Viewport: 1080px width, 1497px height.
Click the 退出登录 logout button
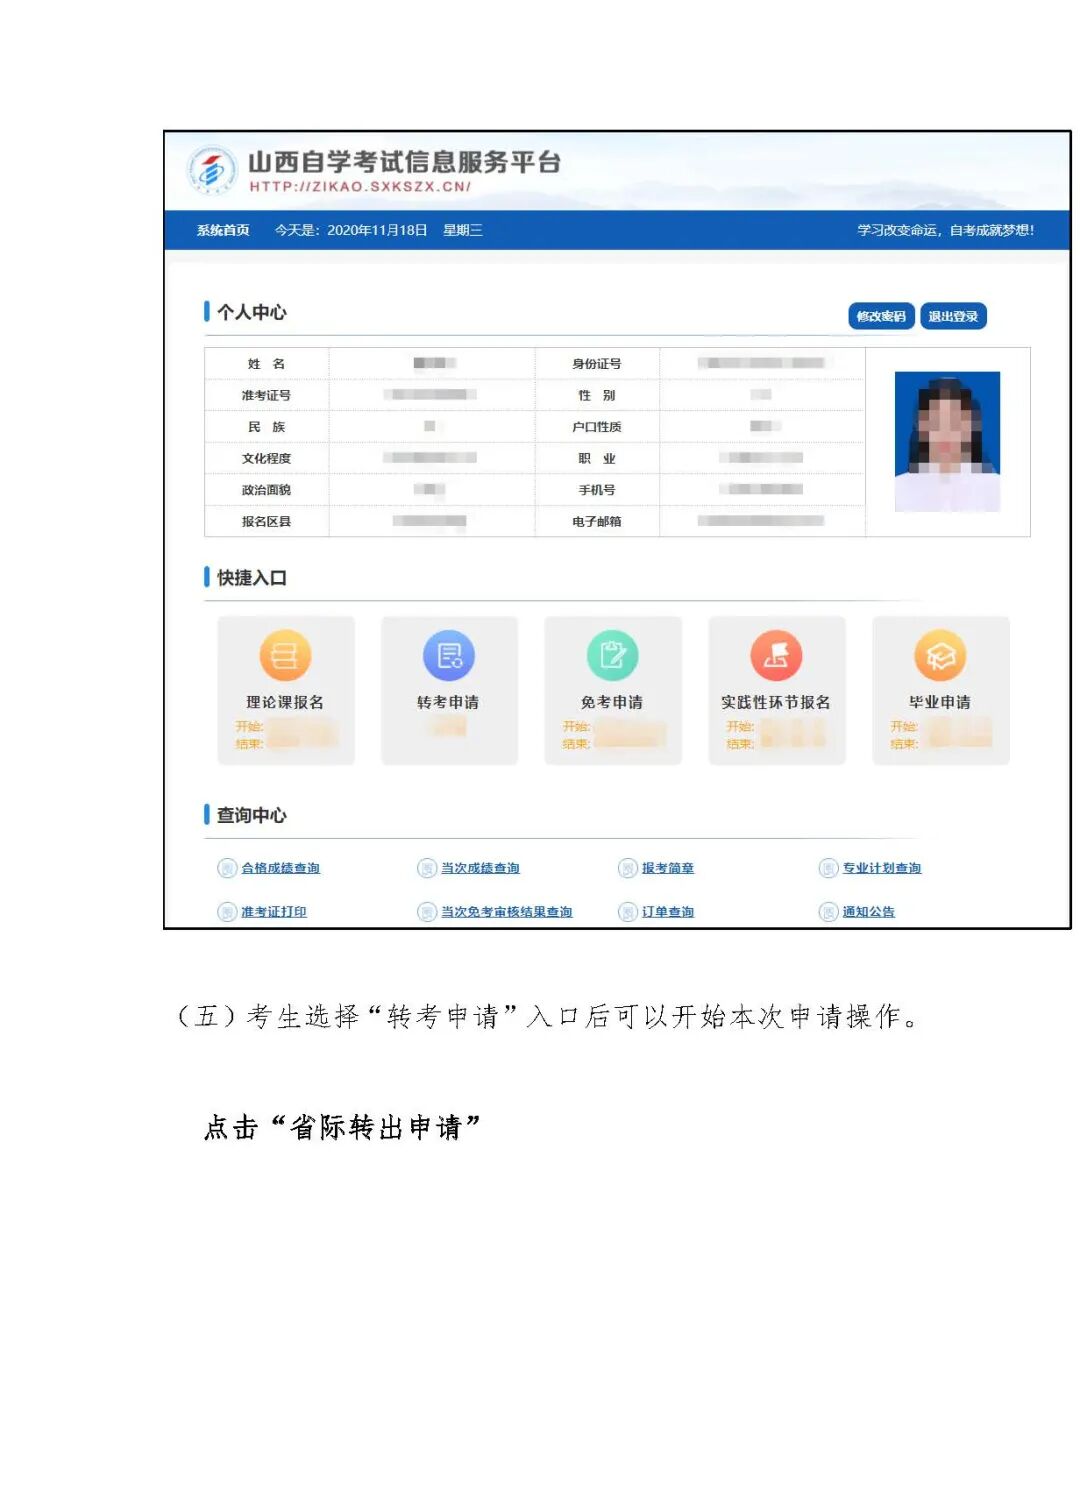[x=955, y=316]
